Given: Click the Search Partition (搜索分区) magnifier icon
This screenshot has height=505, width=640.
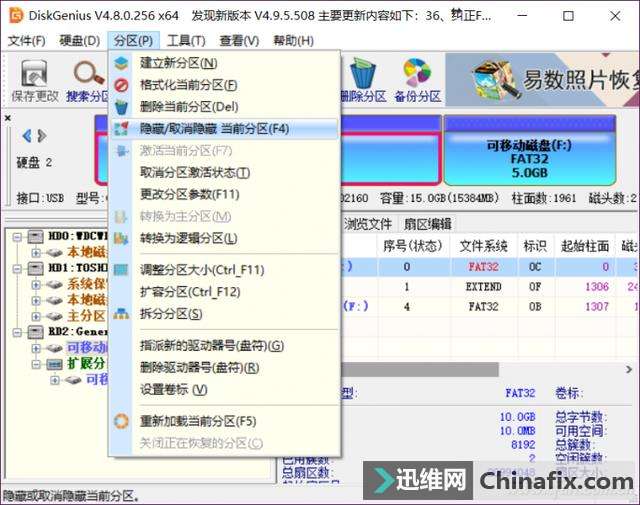Looking at the screenshot, I should 89,73.
